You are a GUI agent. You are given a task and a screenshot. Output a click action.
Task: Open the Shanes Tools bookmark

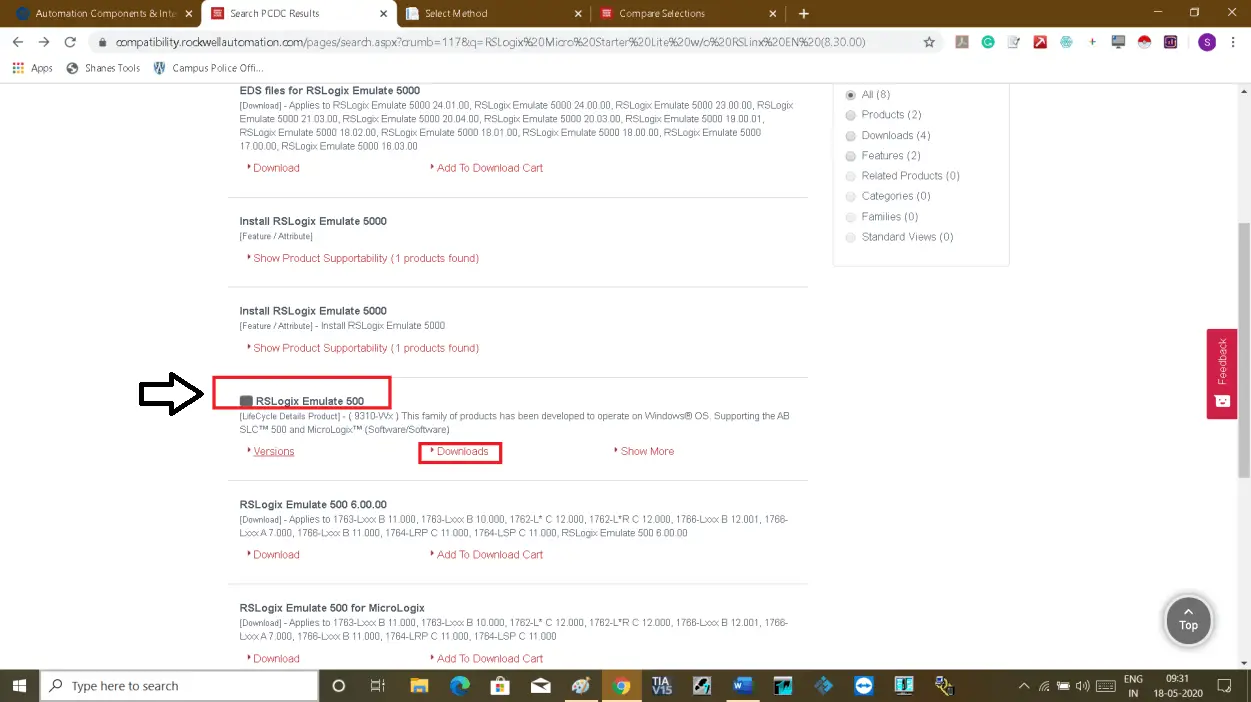[103, 68]
